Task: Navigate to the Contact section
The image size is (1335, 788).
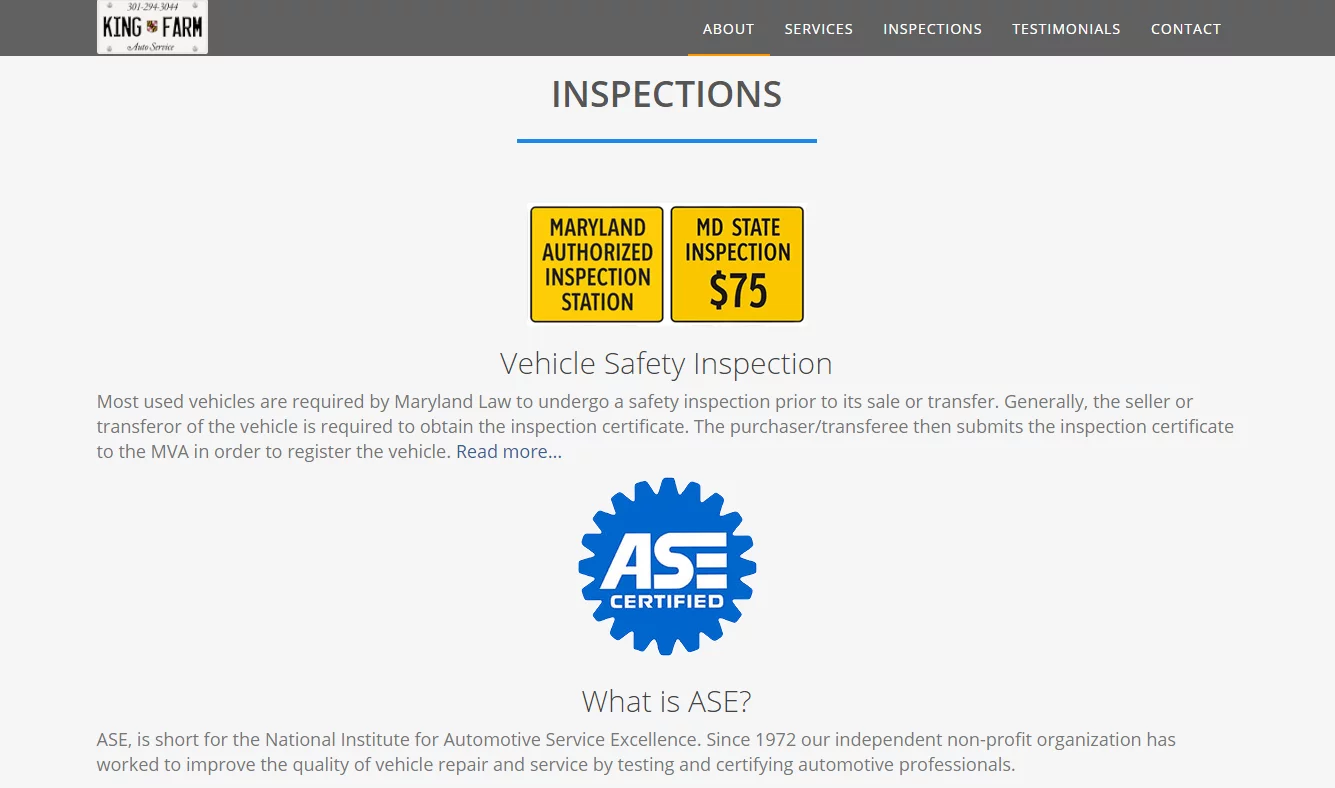Action: pyautogui.click(x=1185, y=29)
